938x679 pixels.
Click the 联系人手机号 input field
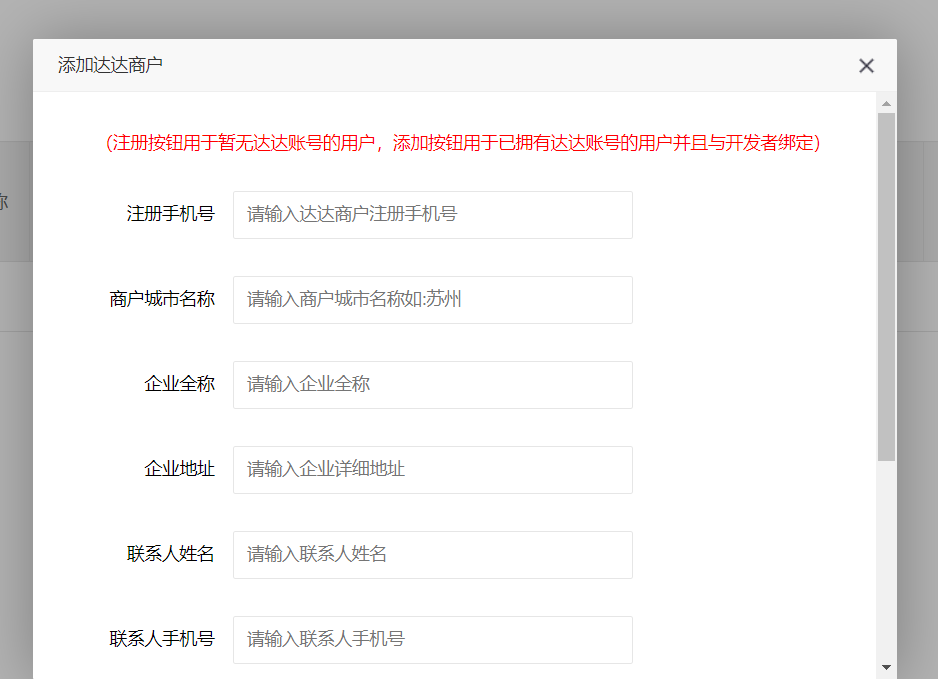coord(433,640)
